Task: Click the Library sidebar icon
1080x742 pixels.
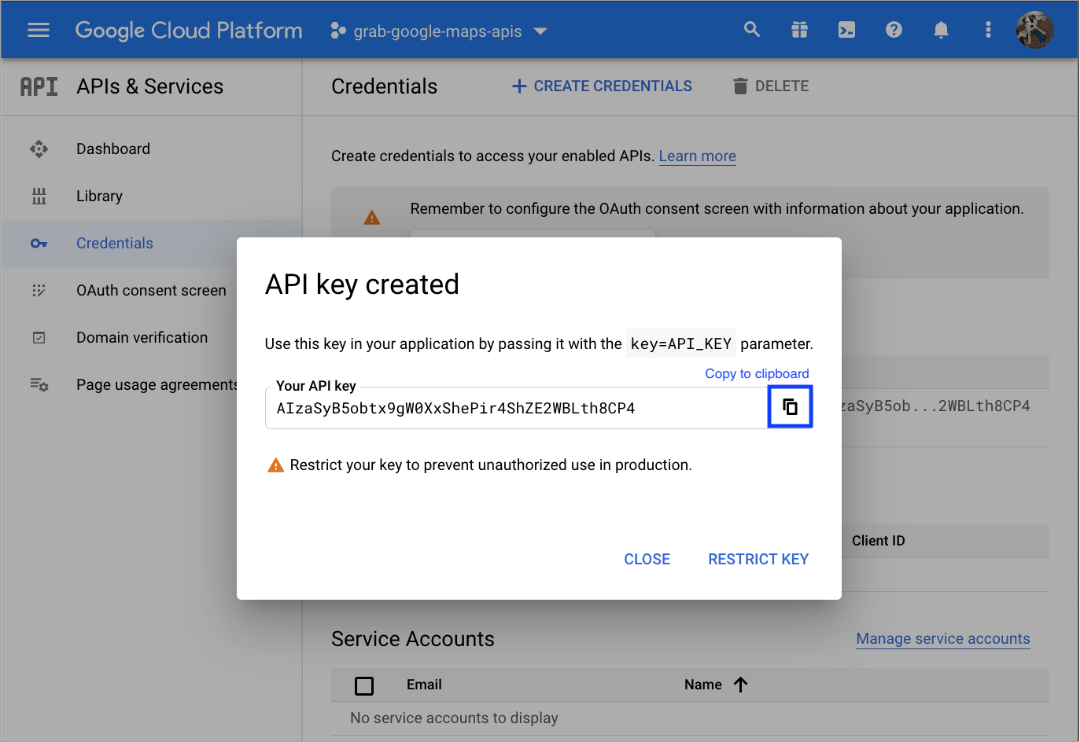Action: (x=39, y=196)
